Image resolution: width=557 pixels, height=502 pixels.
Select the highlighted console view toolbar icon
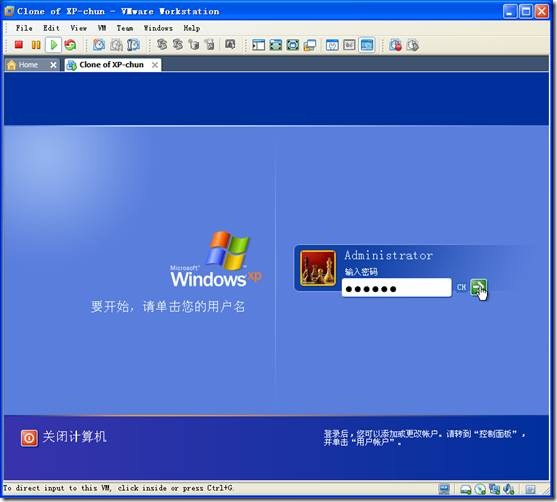click(x=367, y=45)
